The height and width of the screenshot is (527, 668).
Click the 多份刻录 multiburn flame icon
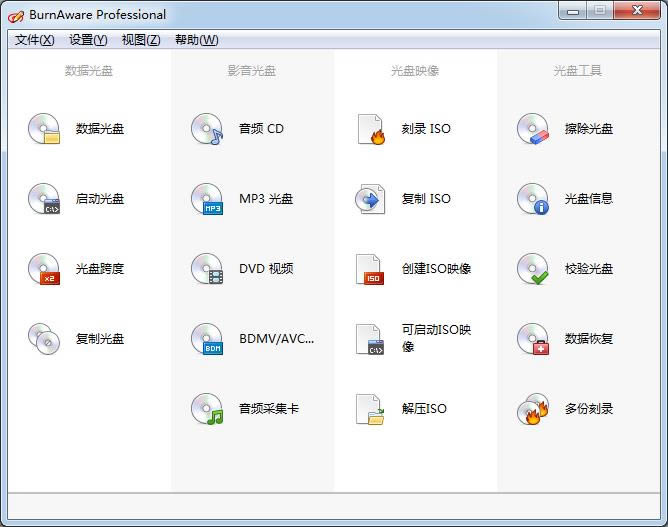tap(533, 409)
